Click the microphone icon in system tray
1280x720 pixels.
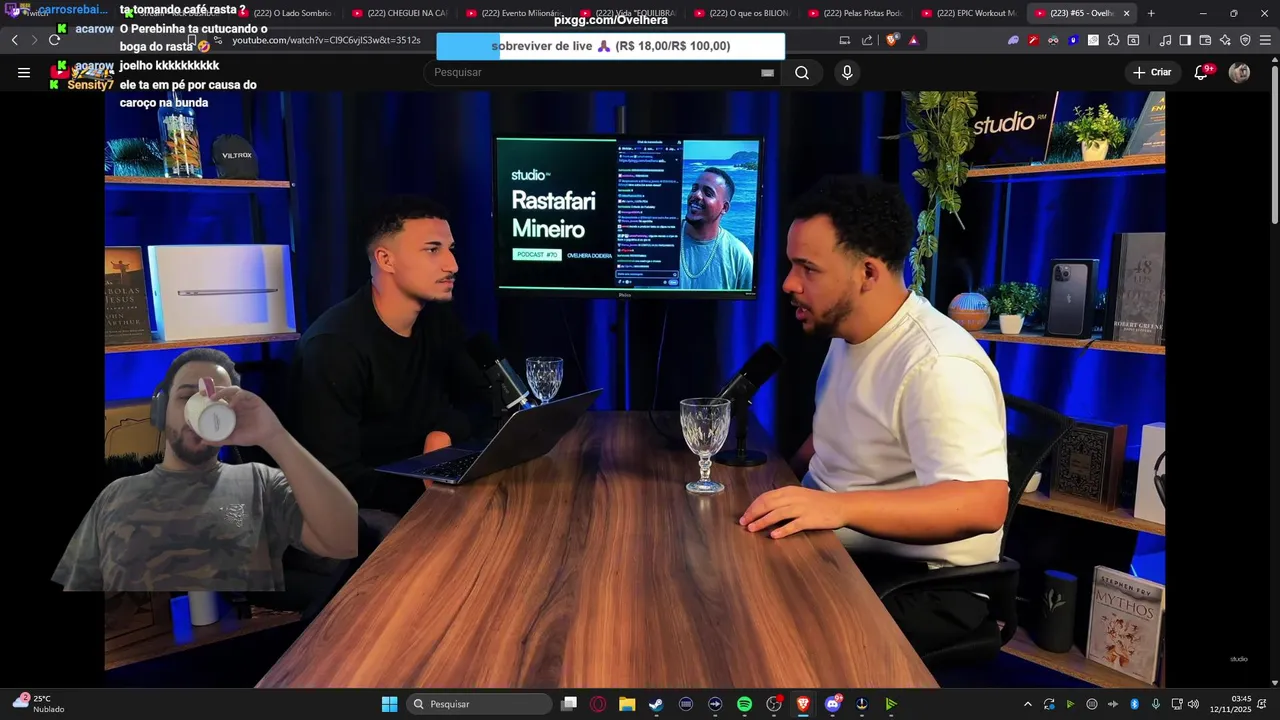(1155, 704)
